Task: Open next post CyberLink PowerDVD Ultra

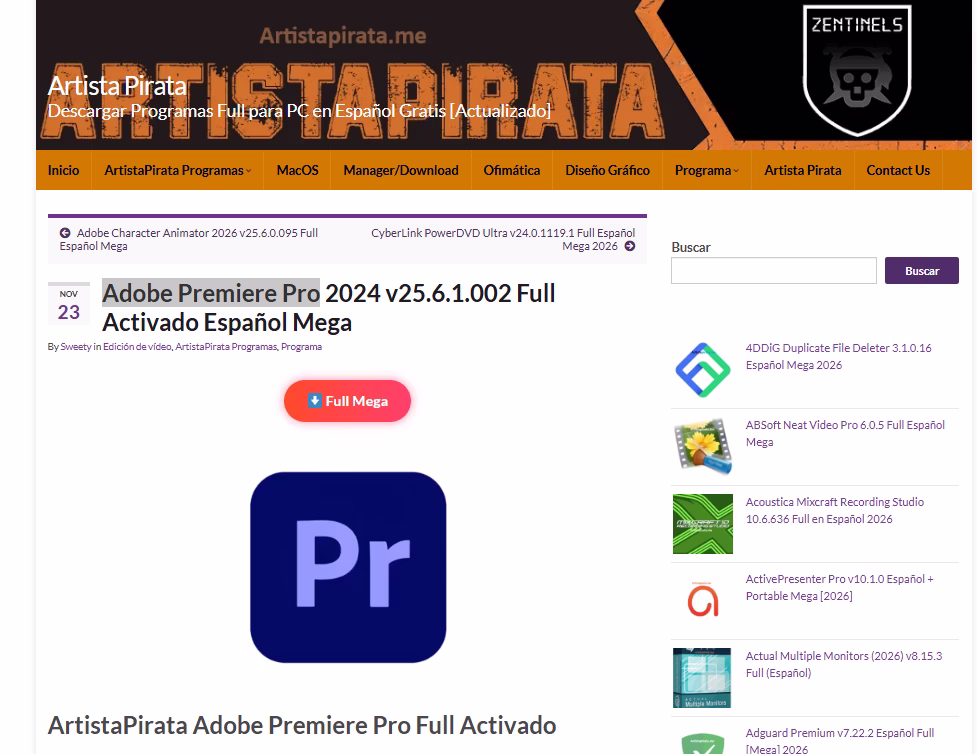Action: [503, 239]
